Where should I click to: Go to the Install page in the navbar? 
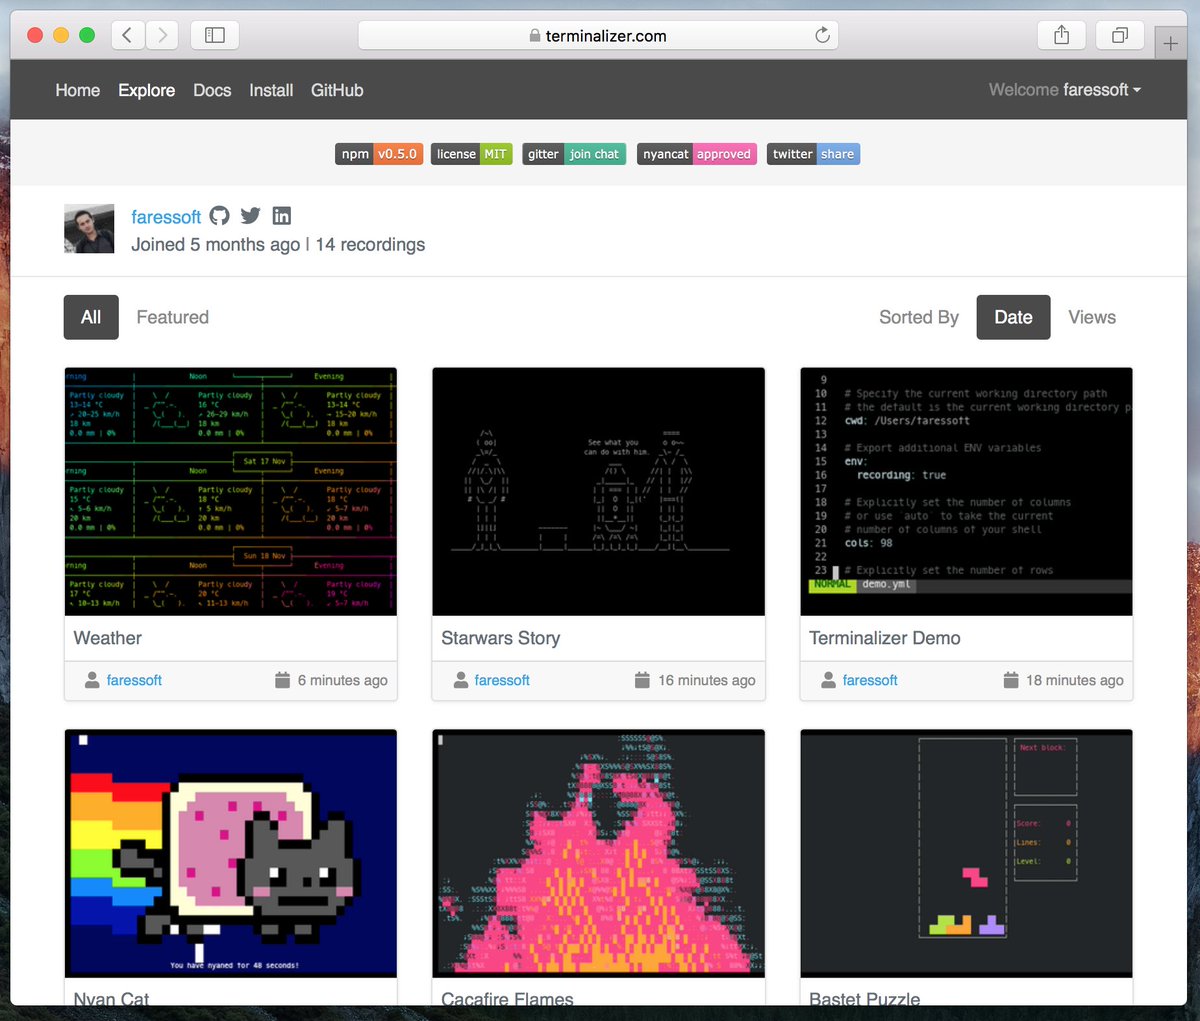point(270,90)
